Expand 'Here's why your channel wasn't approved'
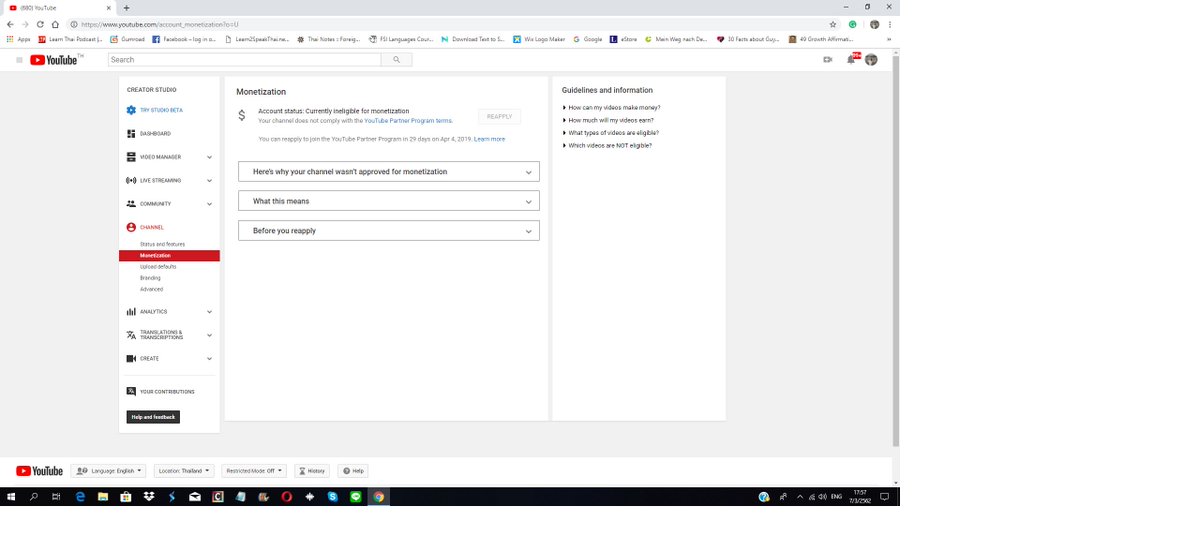 tap(389, 172)
